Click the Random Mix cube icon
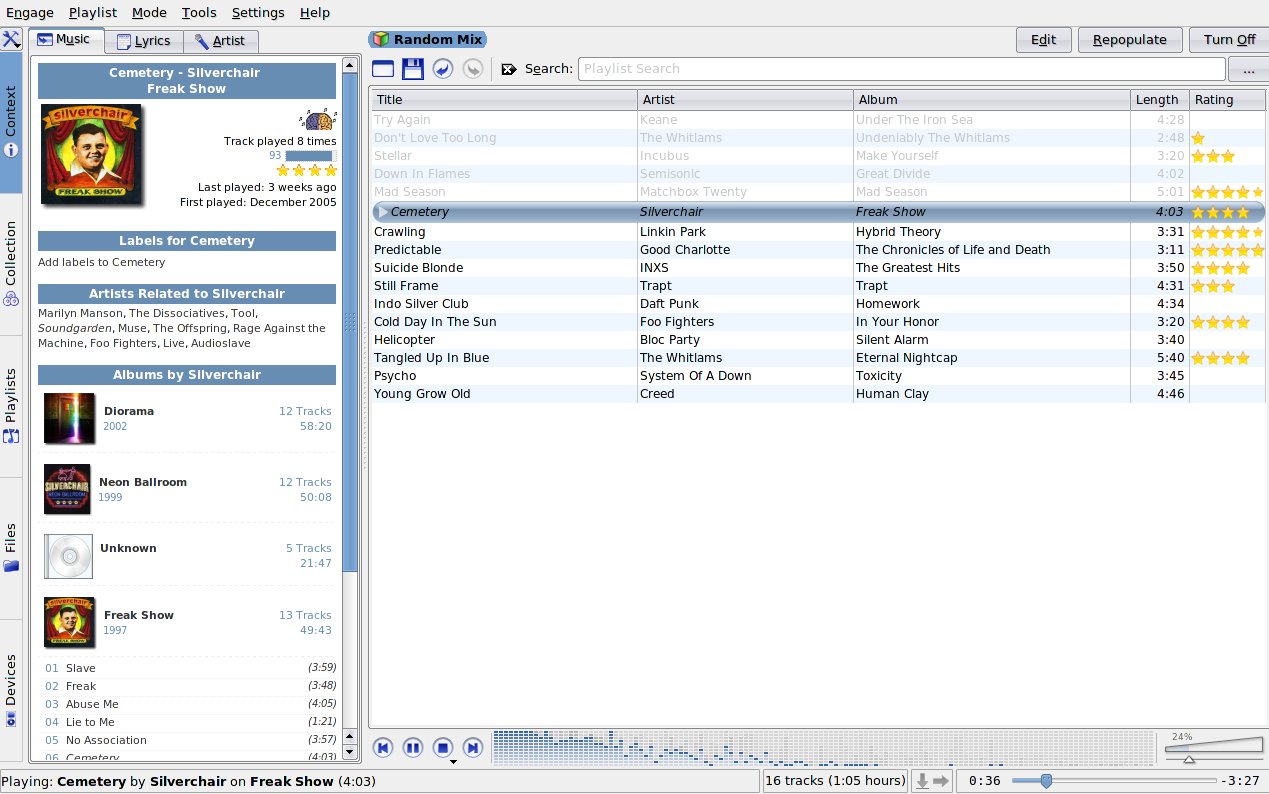Viewport: 1269px width, 794px height. point(380,40)
